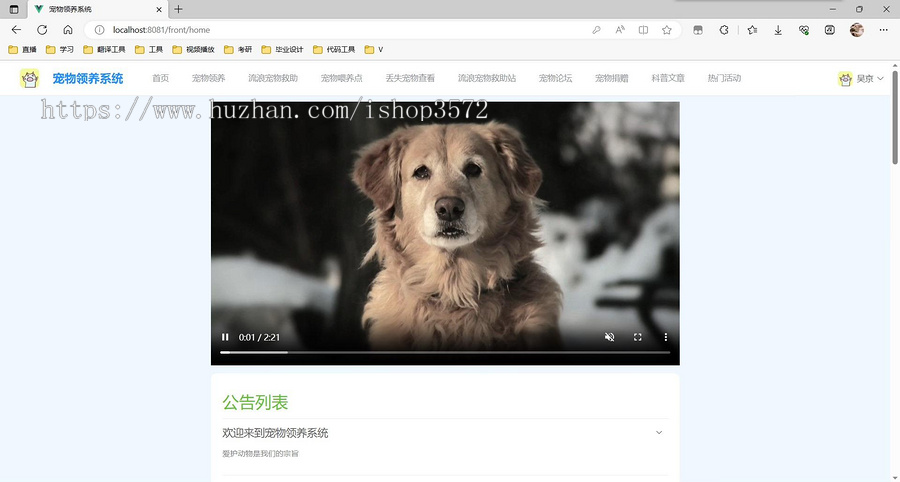
Task: Open the 直播 bookmarks folder
Action: click(22, 50)
